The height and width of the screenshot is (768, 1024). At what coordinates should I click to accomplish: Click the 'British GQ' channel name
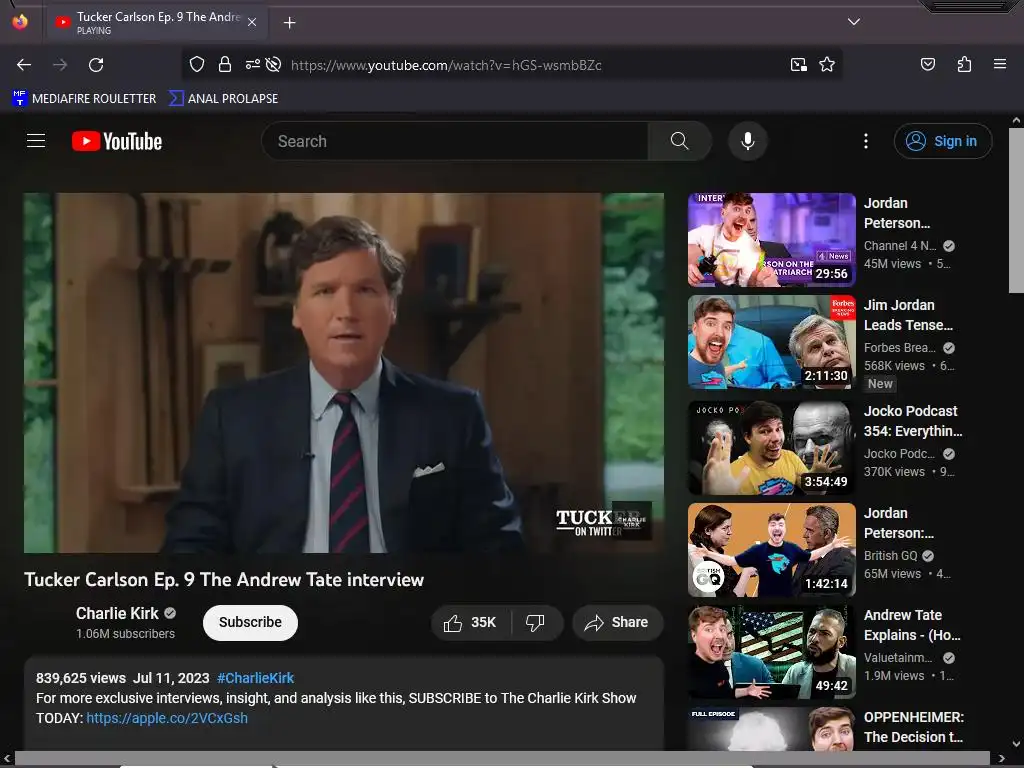[x=891, y=556]
